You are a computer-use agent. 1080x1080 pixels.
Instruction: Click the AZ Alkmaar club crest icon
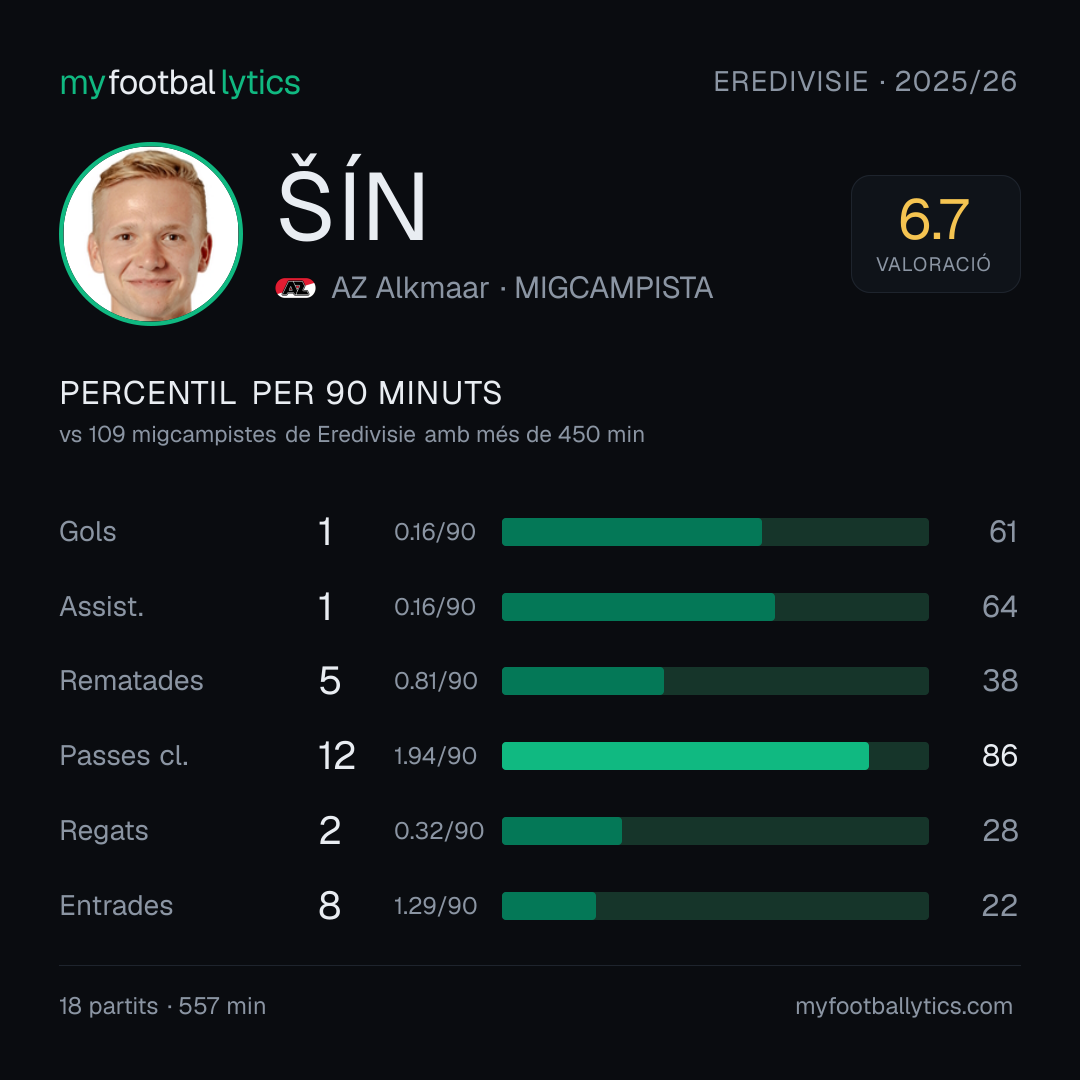click(295, 288)
